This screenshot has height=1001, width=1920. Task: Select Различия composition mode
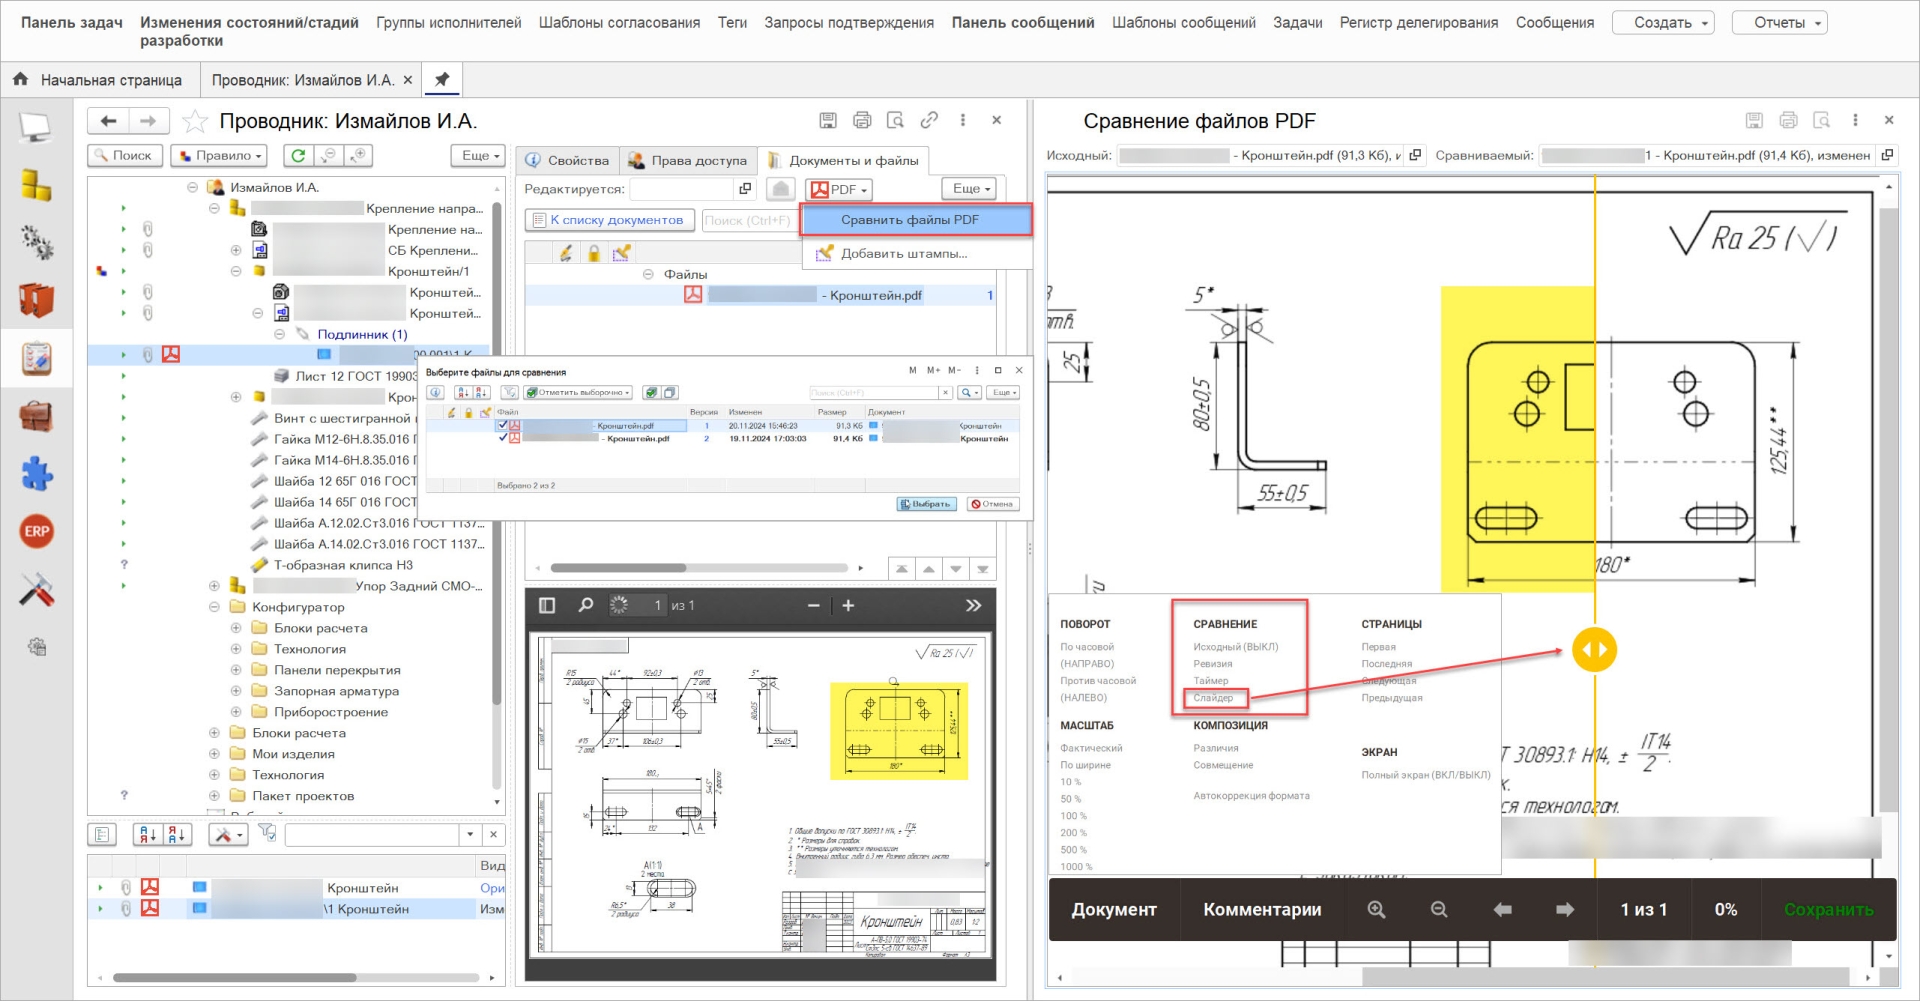click(x=1215, y=748)
